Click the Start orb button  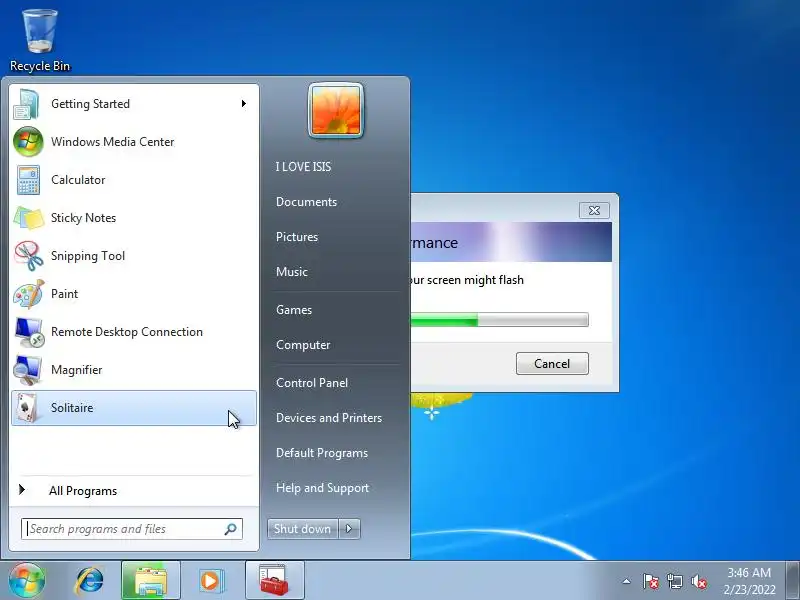point(27,580)
